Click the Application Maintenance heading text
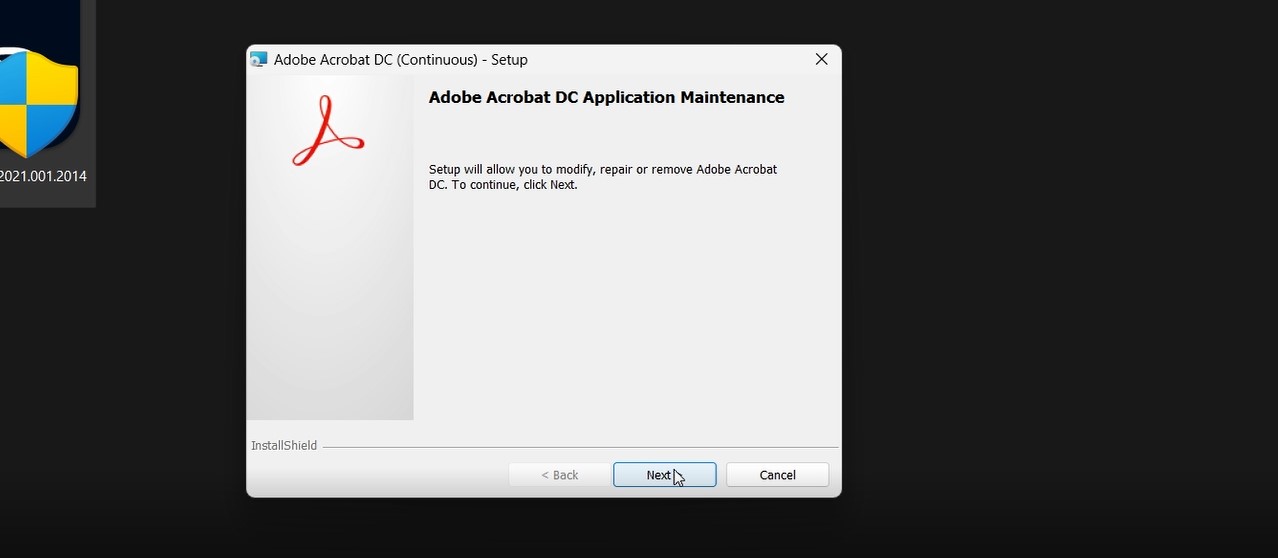1278x558 pixels. tap(606, 98)
